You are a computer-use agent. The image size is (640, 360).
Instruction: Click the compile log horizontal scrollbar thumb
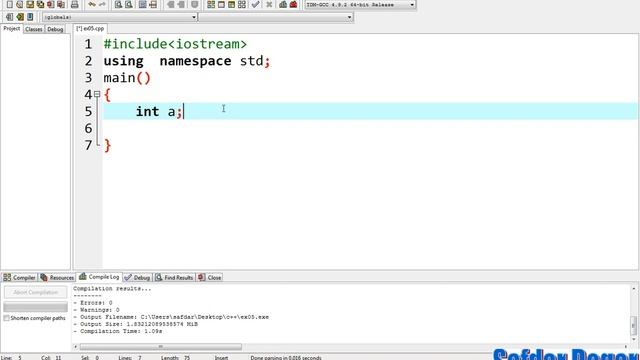[x=160, y=347]
